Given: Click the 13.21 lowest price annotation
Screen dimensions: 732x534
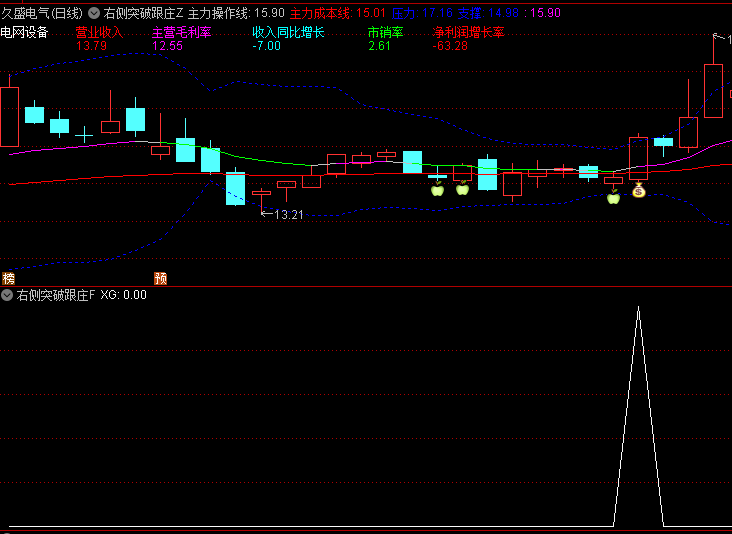Looking at the screenshot, I should pyautogui.click(x=289, y=215).
